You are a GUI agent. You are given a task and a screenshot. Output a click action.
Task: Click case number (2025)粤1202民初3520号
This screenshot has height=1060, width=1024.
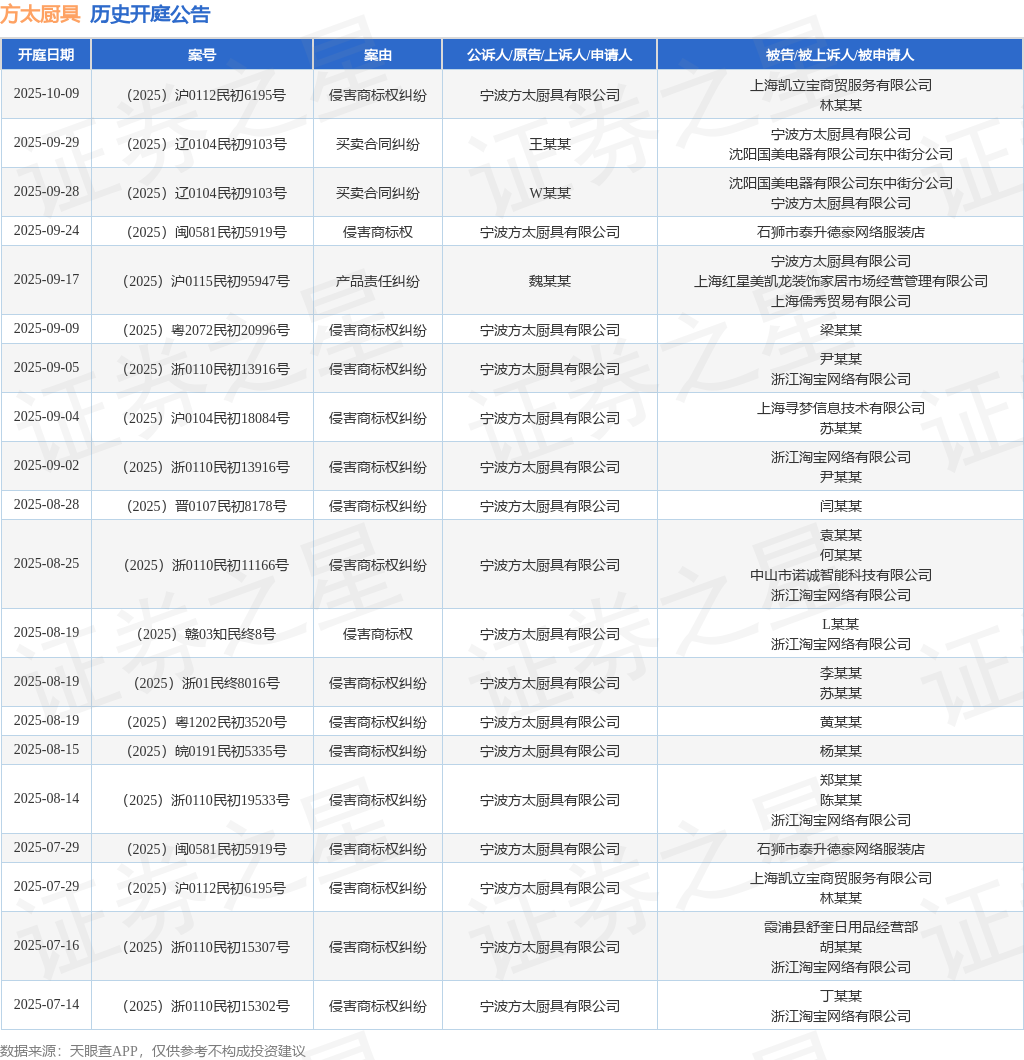coord(205,723)
